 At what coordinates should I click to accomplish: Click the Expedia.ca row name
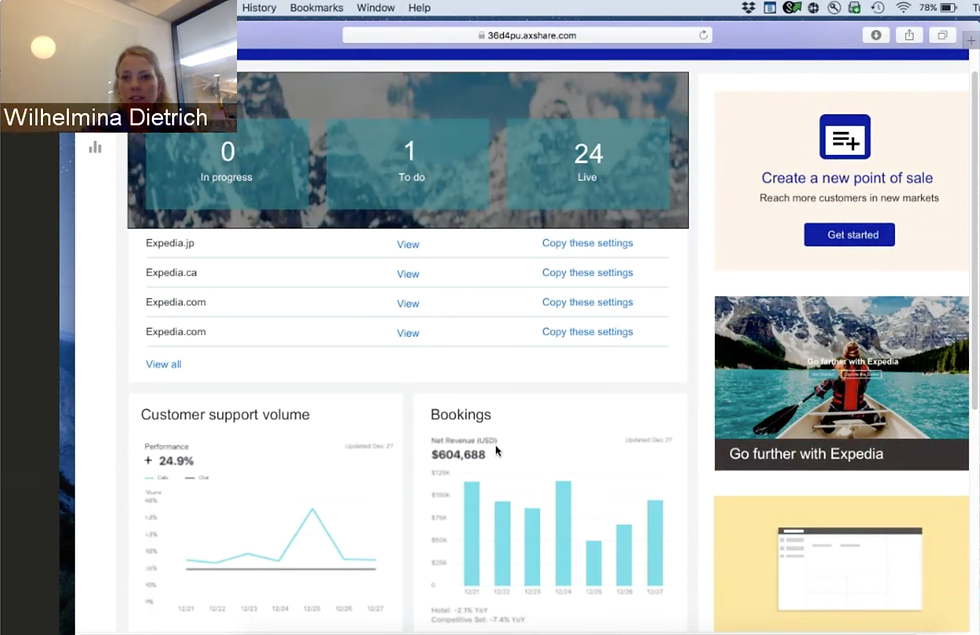(x=171, y=272)
